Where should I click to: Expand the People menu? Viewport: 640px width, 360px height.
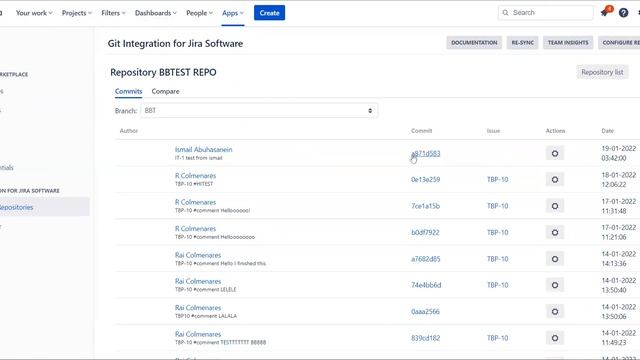(199, 13)
